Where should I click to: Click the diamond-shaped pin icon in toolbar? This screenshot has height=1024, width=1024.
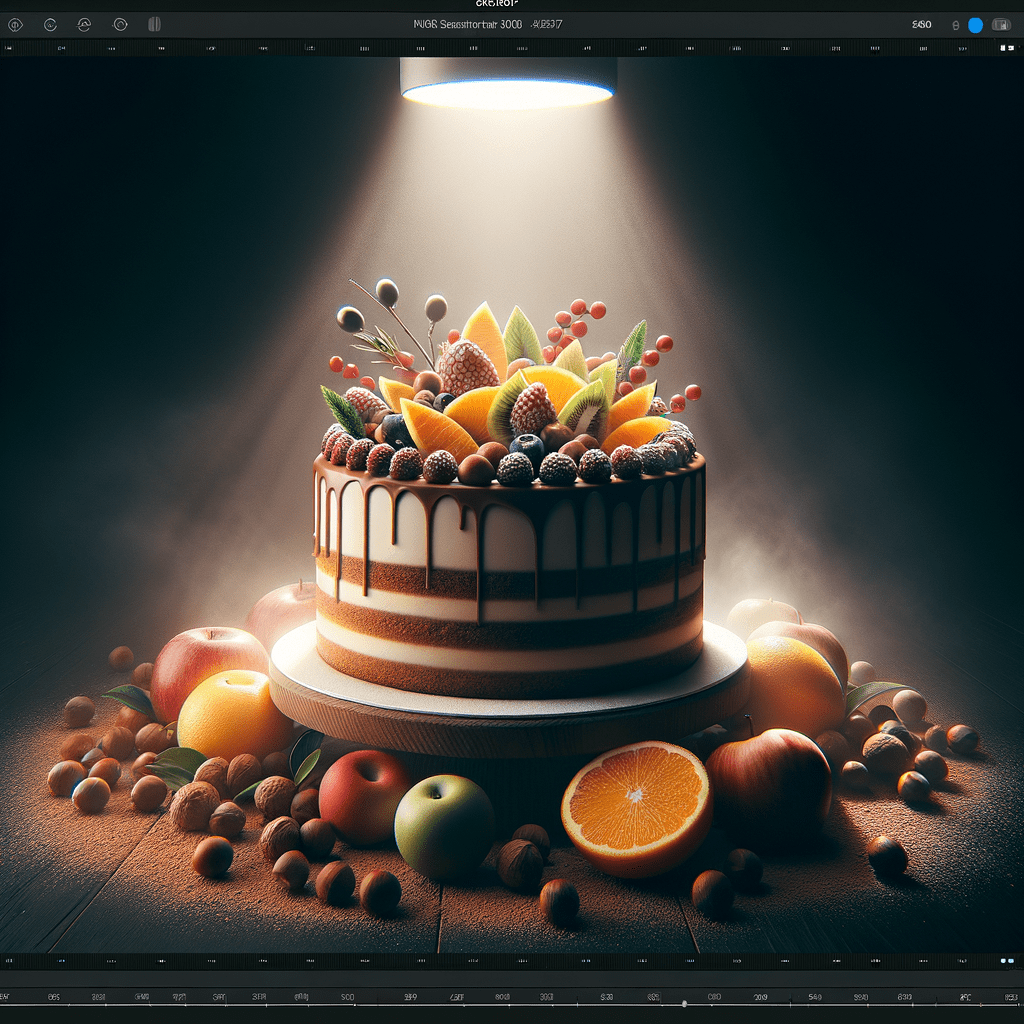(15, 25)
